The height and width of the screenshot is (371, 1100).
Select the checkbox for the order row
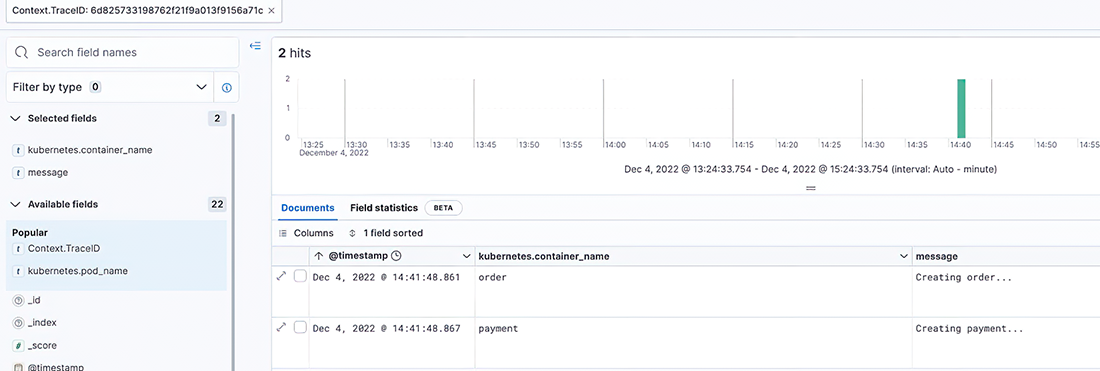(300, 276)
